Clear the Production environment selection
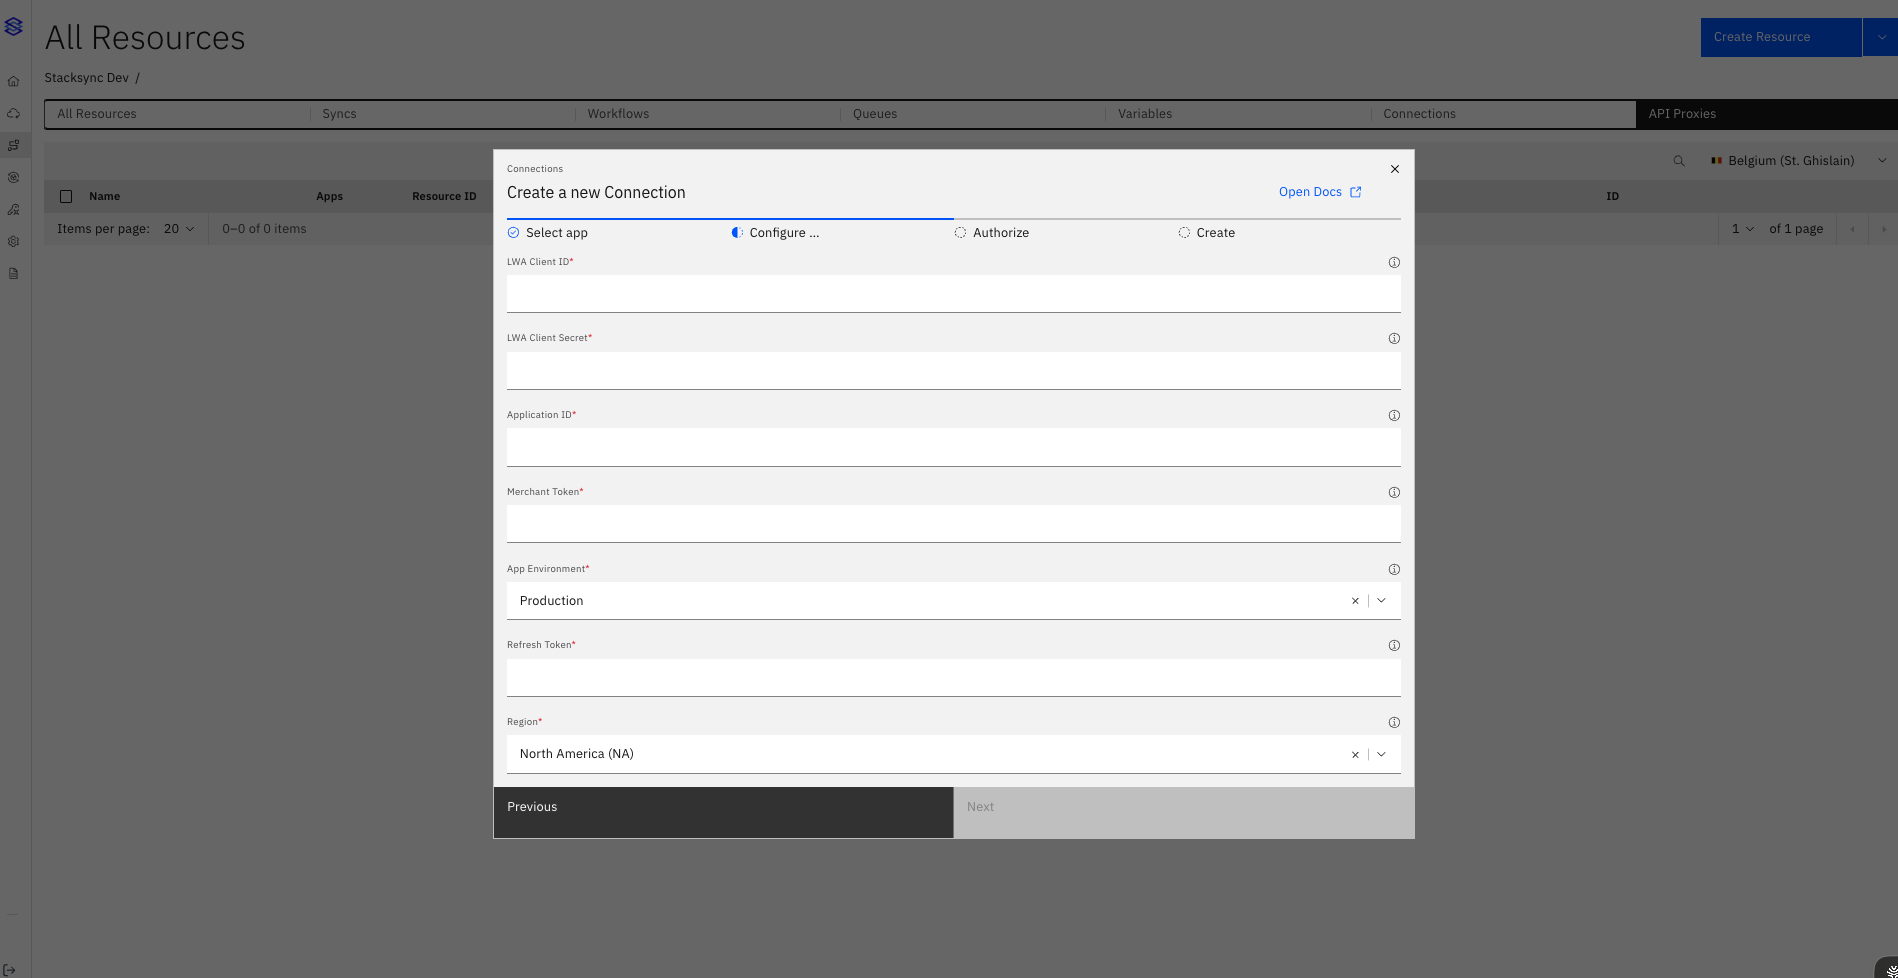 [1355, 601]
